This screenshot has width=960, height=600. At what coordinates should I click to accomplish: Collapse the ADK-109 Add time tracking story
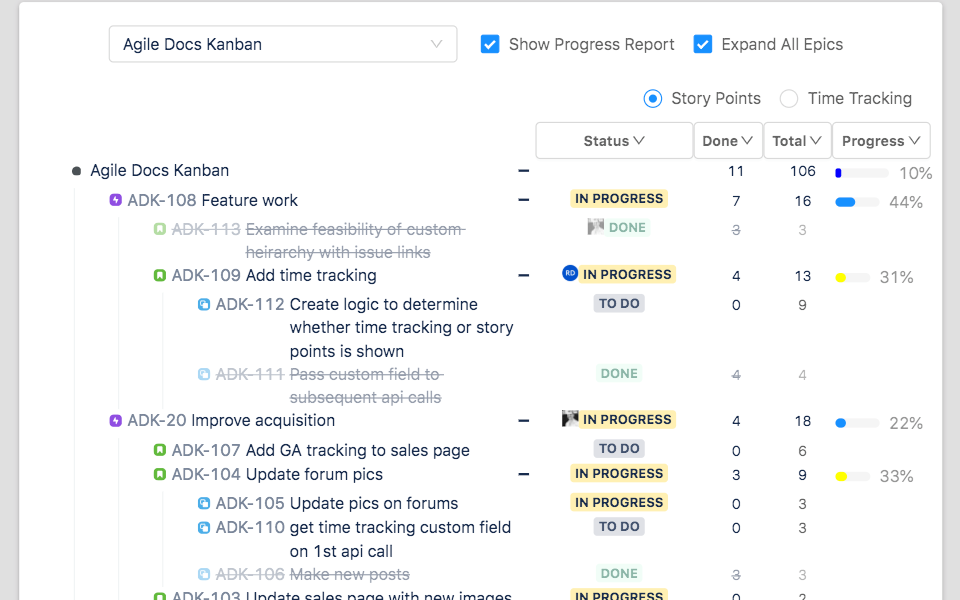pos(523,276)
